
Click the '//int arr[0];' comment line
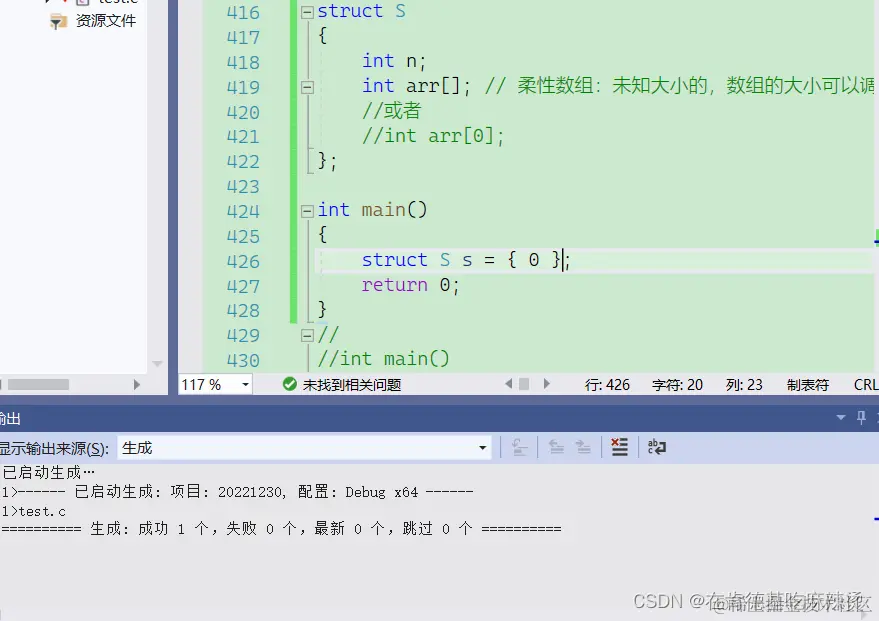click(432, 136)
